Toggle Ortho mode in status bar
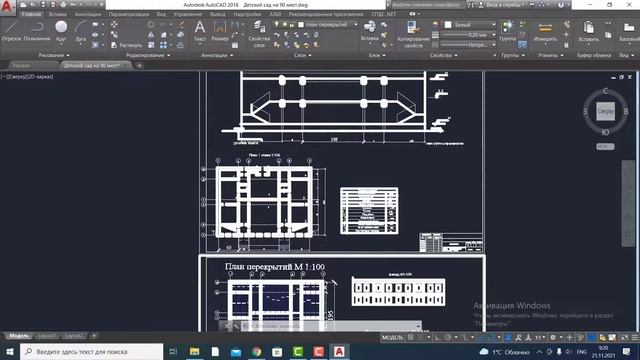640x360 pixels. click(x=438, y=338)
